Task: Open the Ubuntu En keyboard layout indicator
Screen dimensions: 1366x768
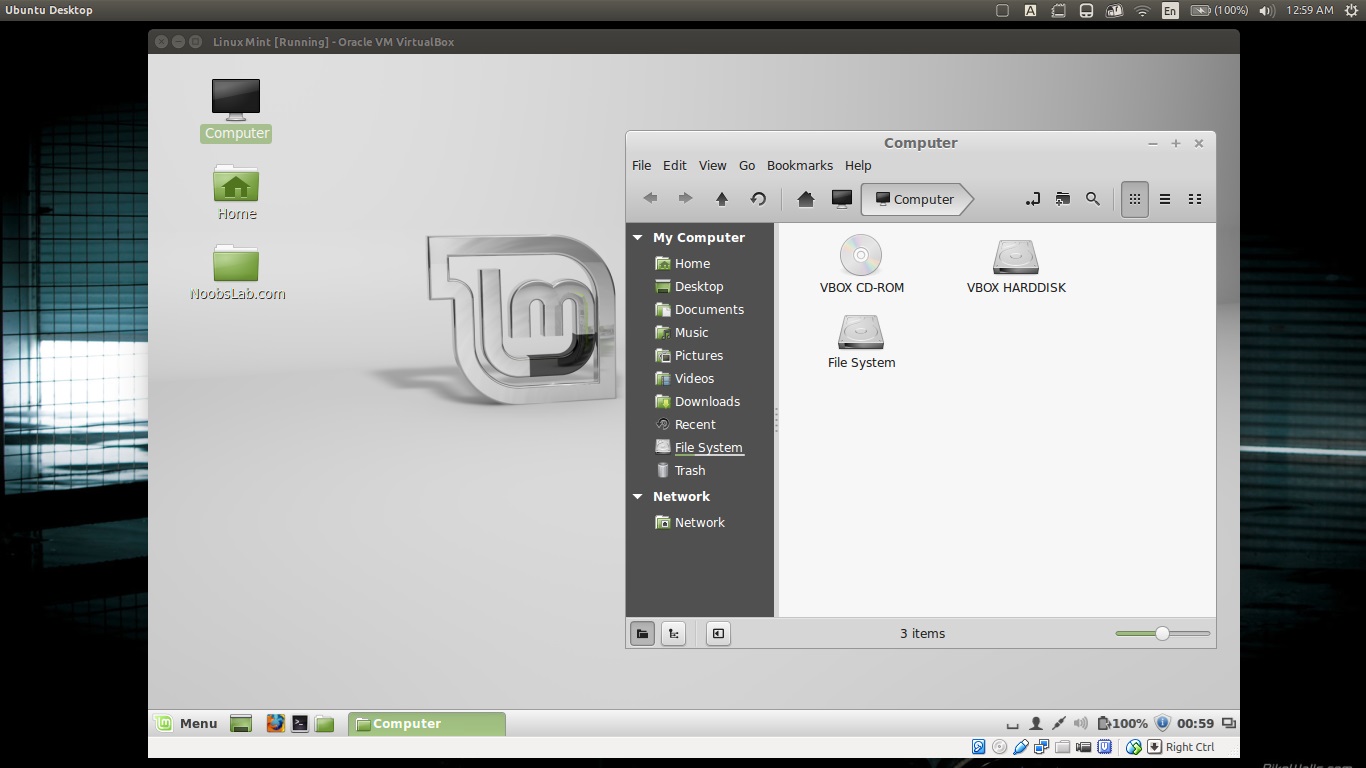Action: pyautogui.click(x=1170, y=10)
